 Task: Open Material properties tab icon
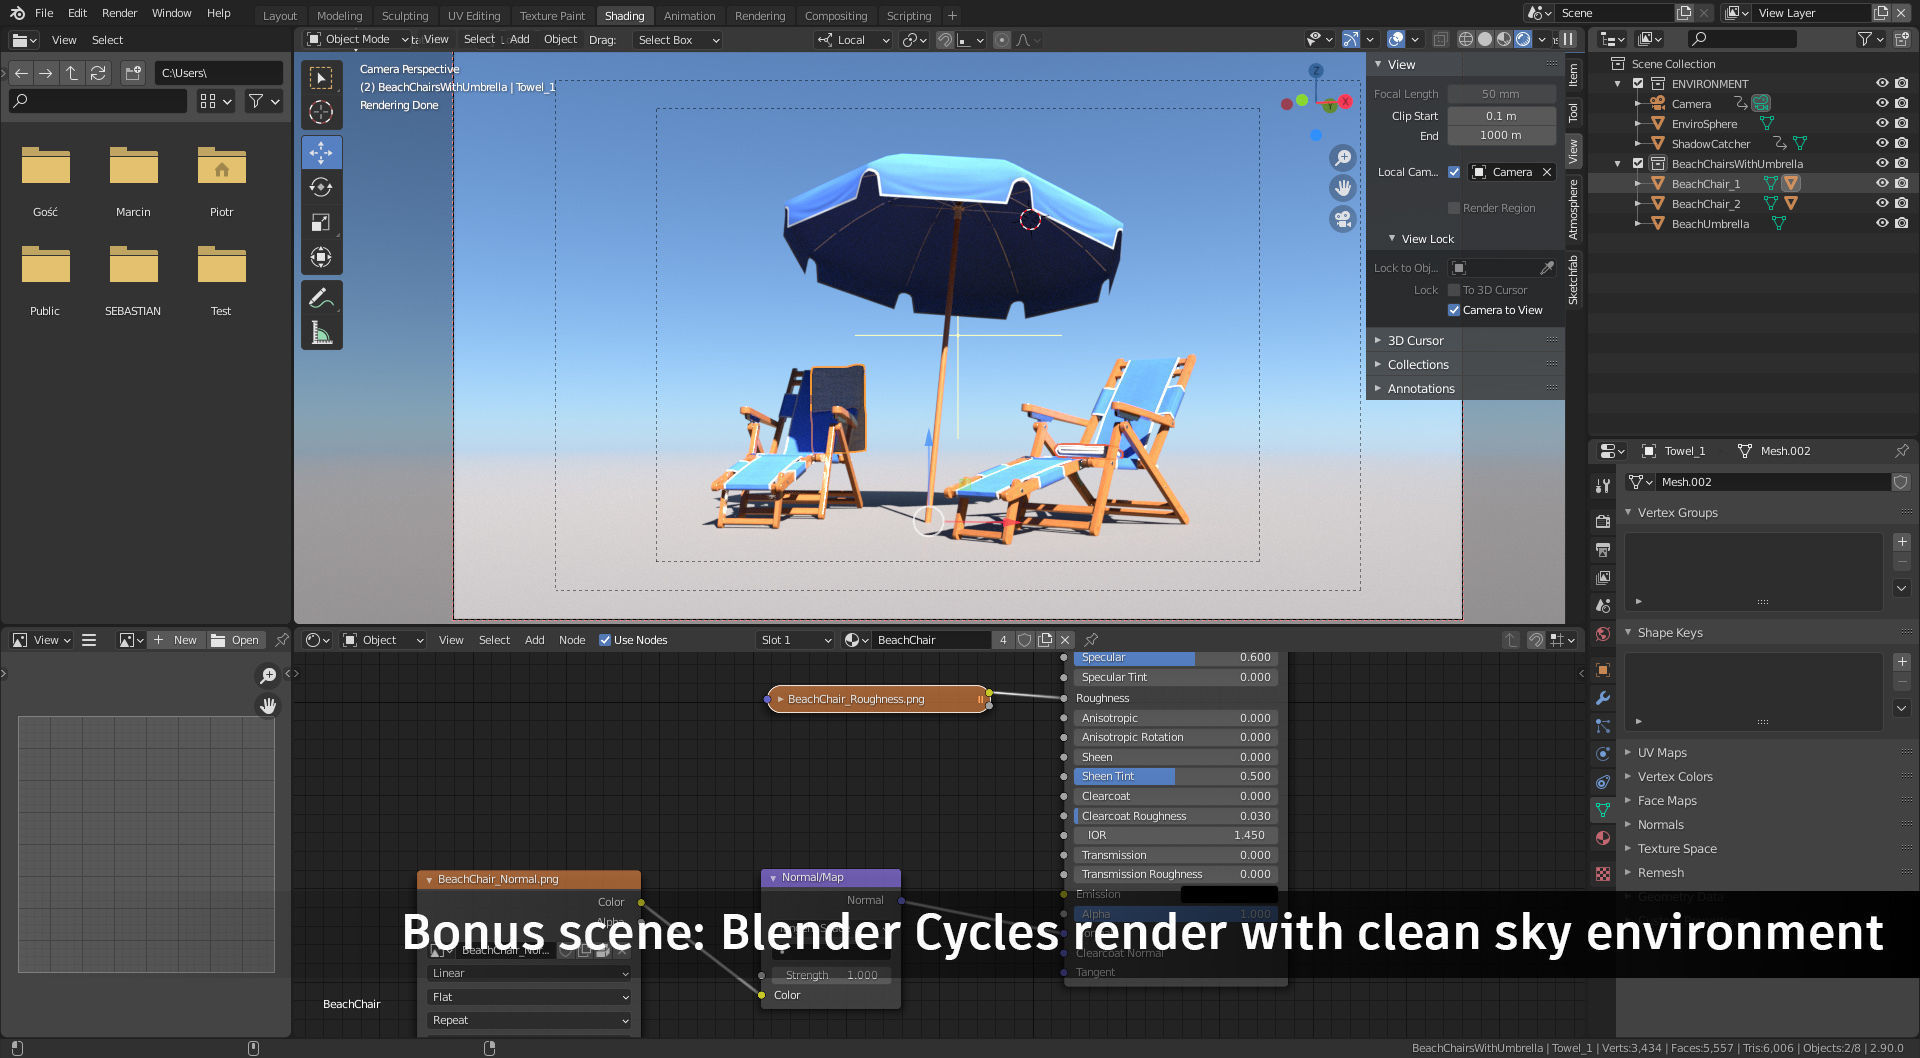1603,838
